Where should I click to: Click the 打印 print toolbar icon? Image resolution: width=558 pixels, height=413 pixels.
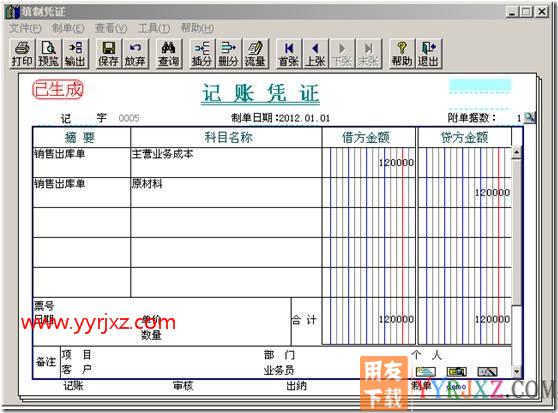(22, 54)
